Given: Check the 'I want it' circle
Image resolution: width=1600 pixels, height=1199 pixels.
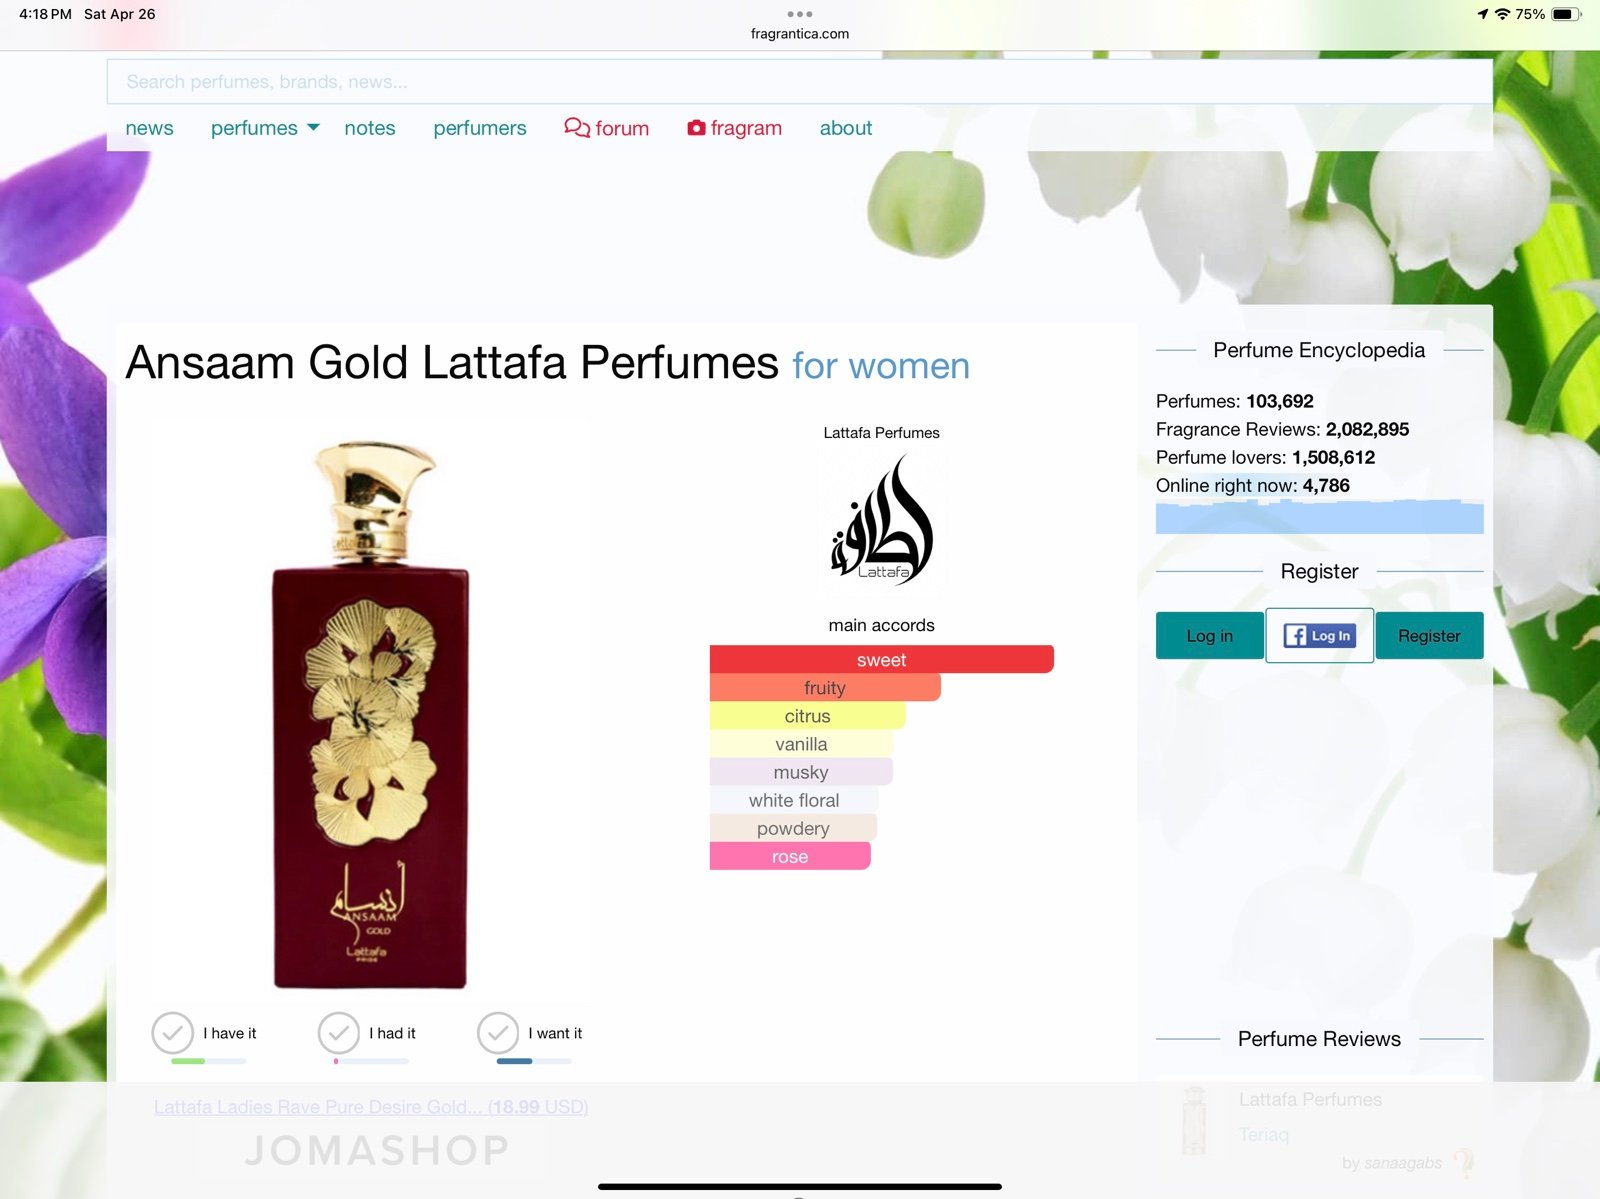Looking at the screenshot, I should click(x=498, y=1033).
